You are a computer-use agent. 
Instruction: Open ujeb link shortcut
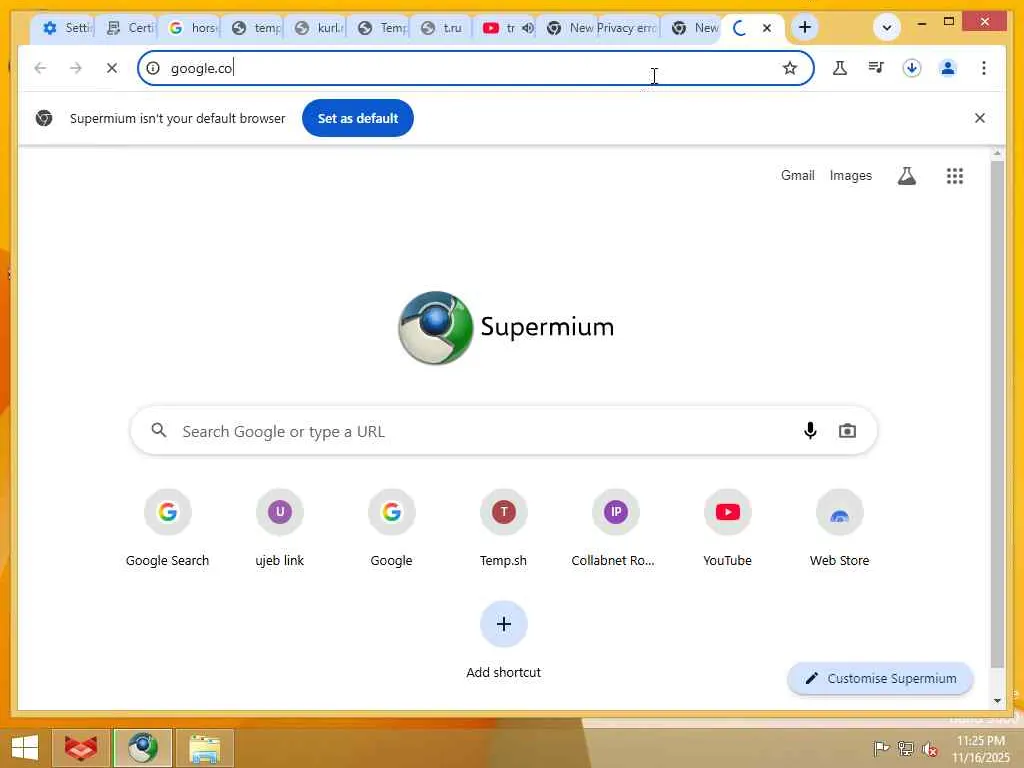280,529
